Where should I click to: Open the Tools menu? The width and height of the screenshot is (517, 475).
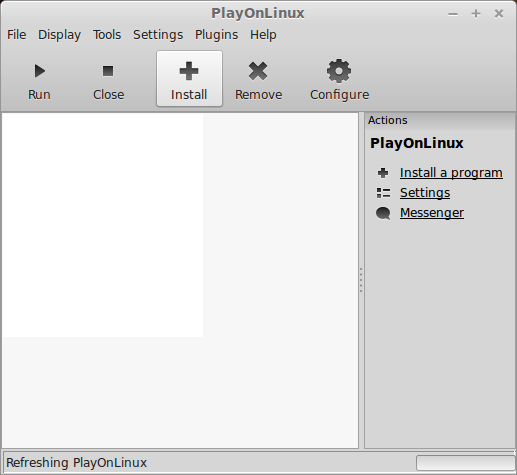point(107,35)
